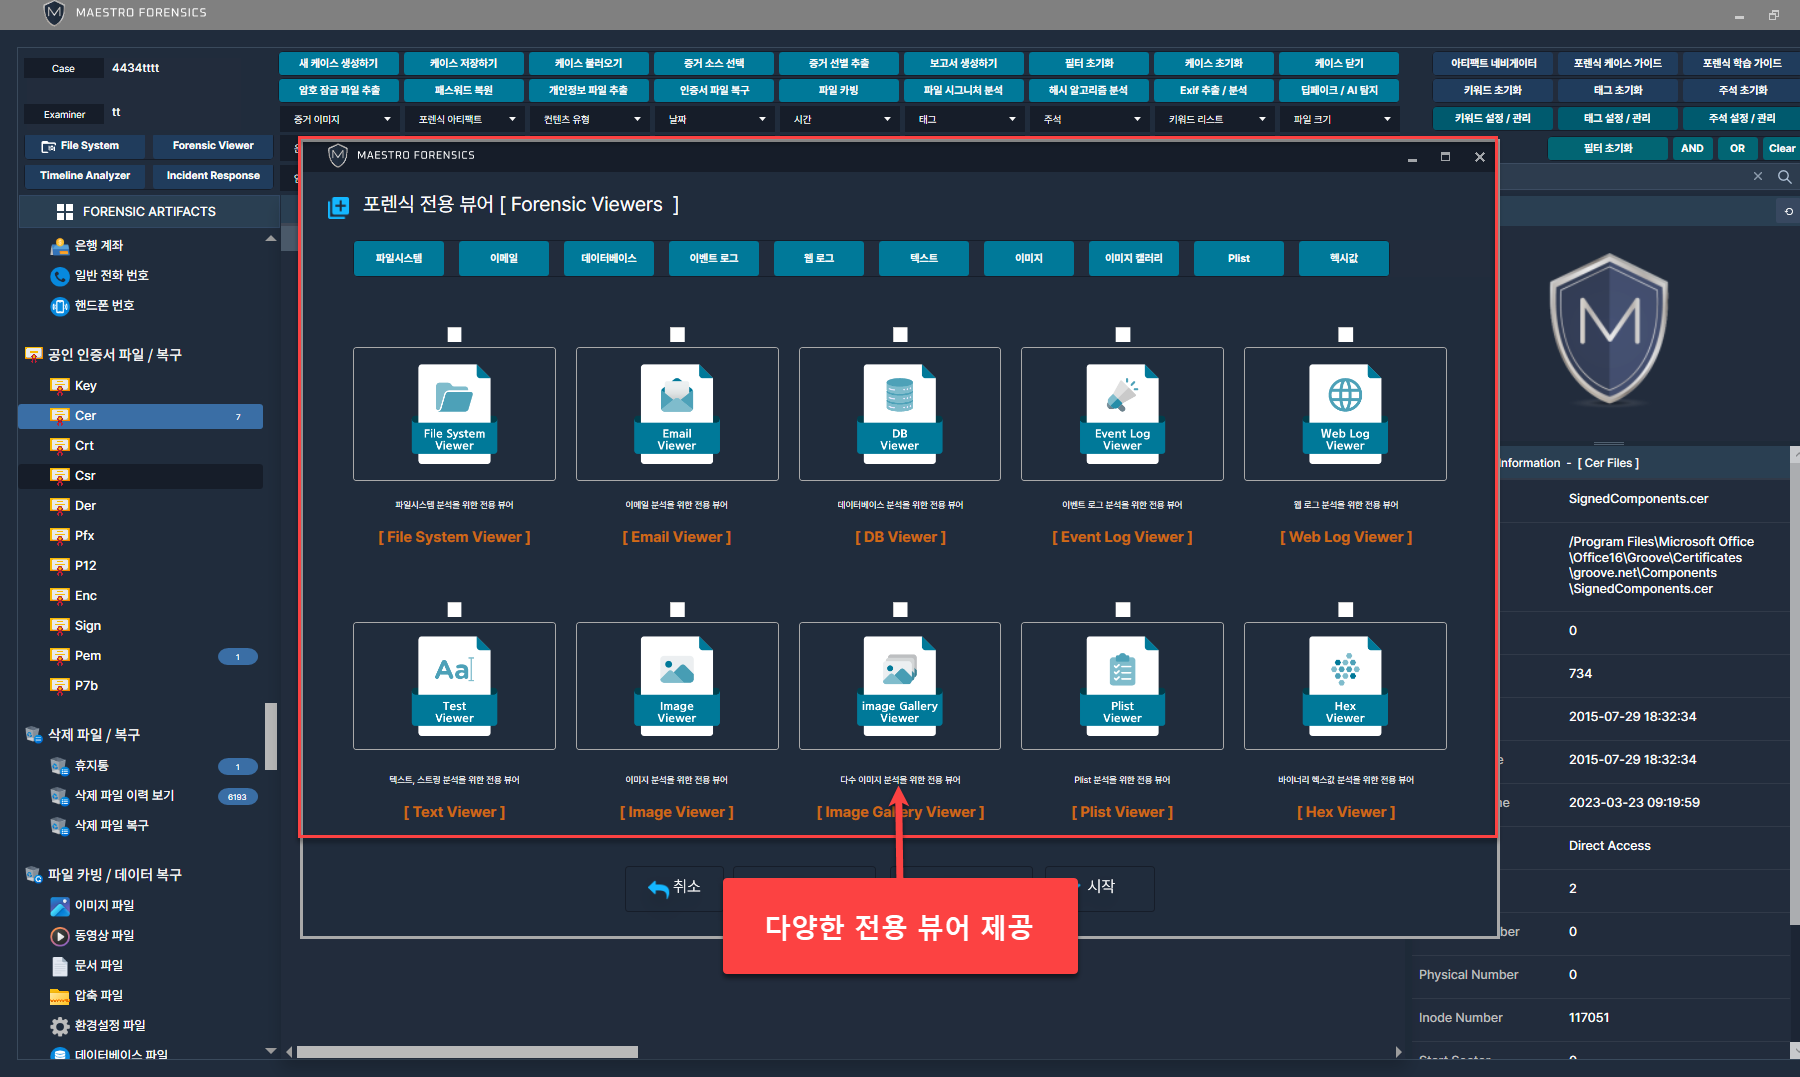Switch to the Timeline Analyzer tab
Image resolution: width=1800 pixels, height=1077 pixels.
85,176
